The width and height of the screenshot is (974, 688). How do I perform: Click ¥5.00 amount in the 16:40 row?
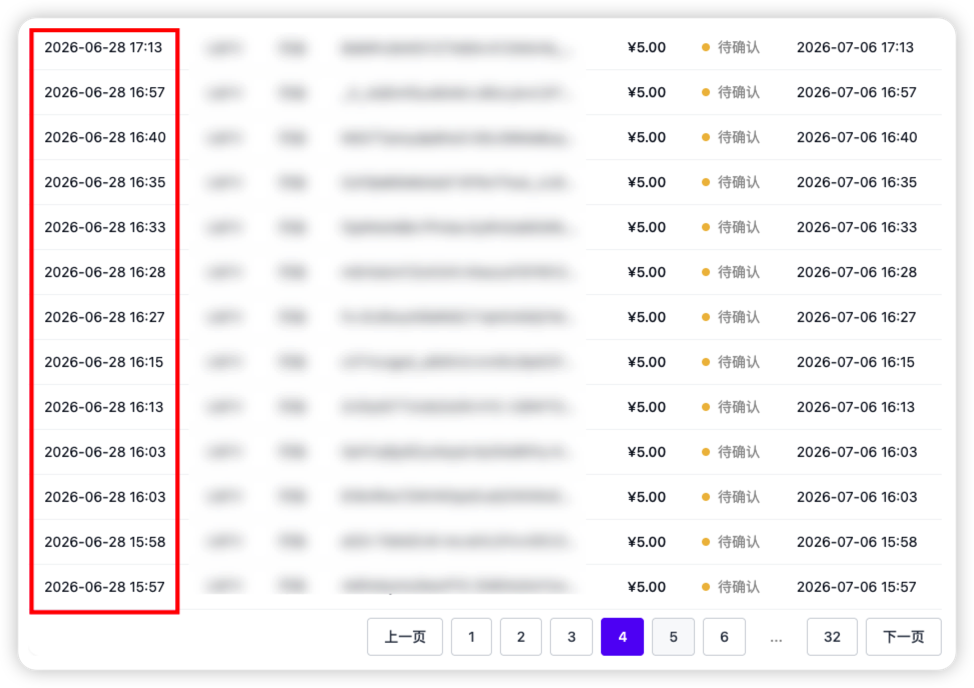point(647,137)
